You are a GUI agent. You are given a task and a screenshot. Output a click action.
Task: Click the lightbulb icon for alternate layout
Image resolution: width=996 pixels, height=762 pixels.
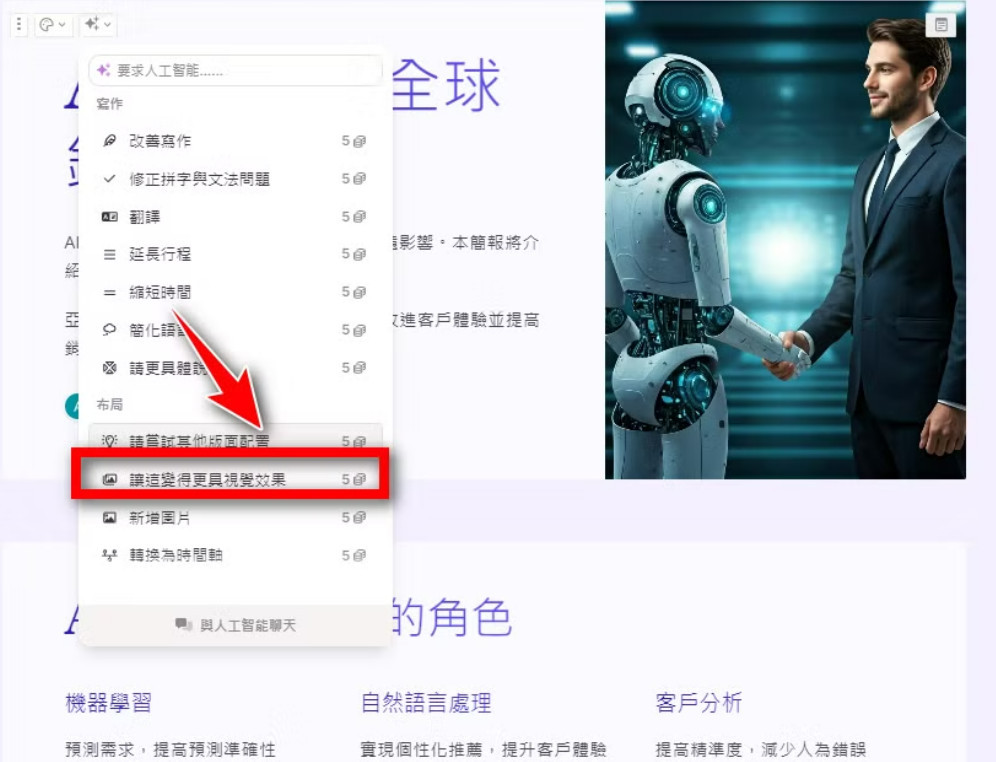point(109,440)
